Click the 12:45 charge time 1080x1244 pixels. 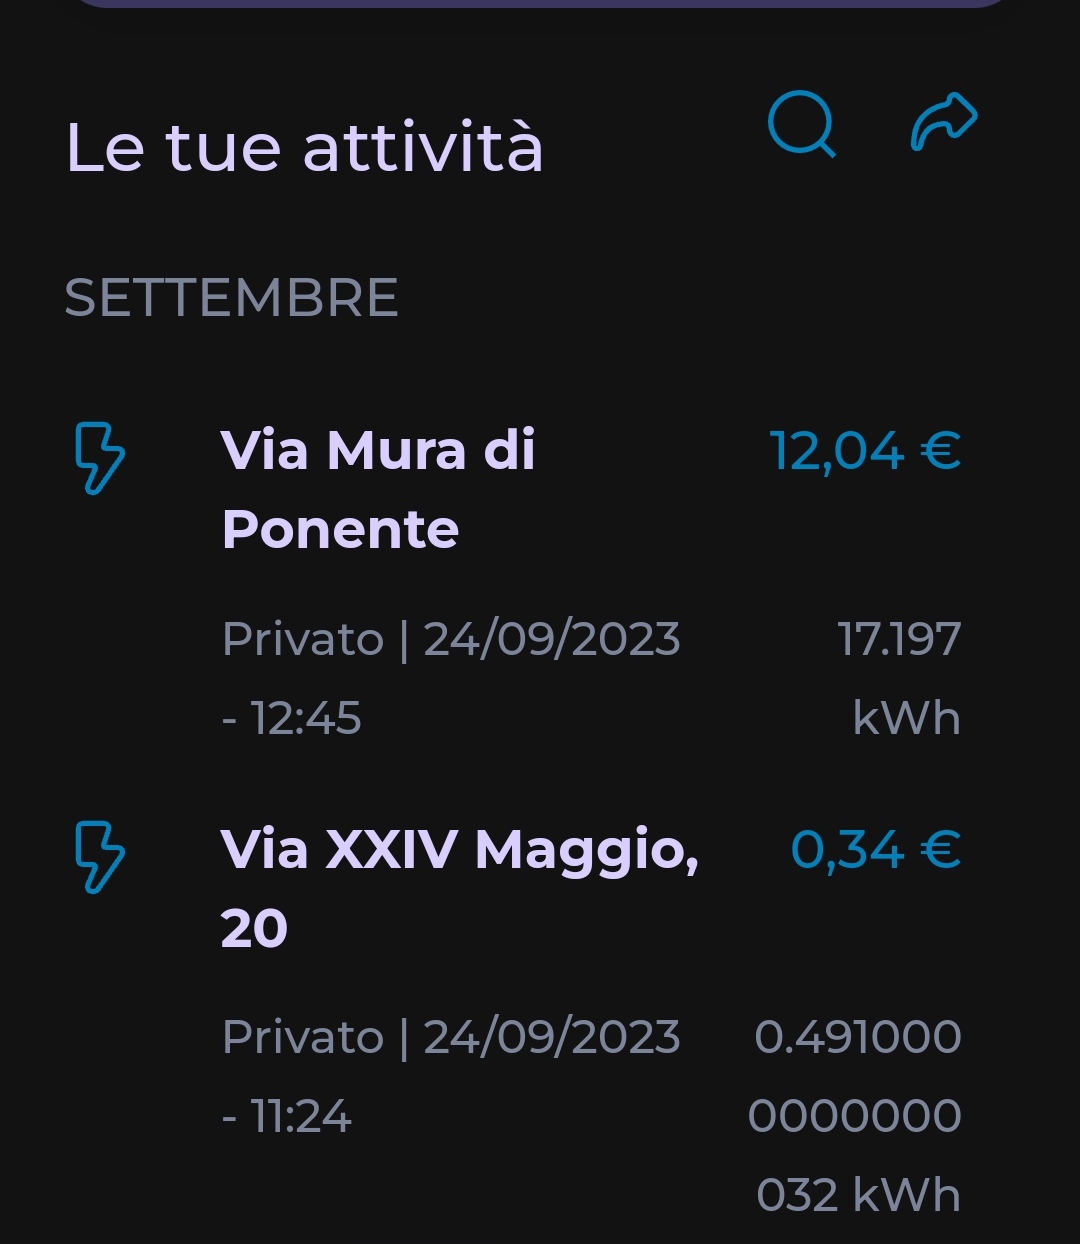point(305,718)
